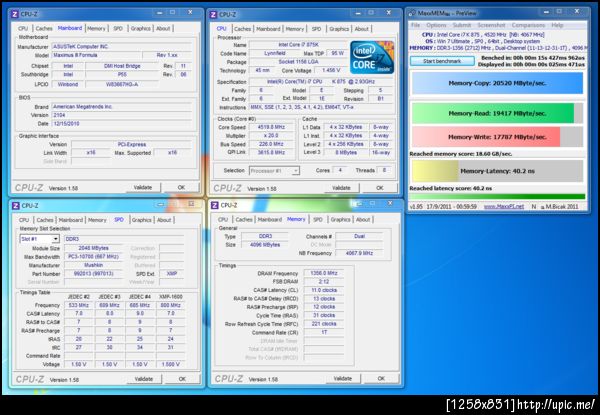Viewport: 600px width, 415px height.
Task: Click the MaxxMEM window title bar icon
Action: [x=412, y=13]
